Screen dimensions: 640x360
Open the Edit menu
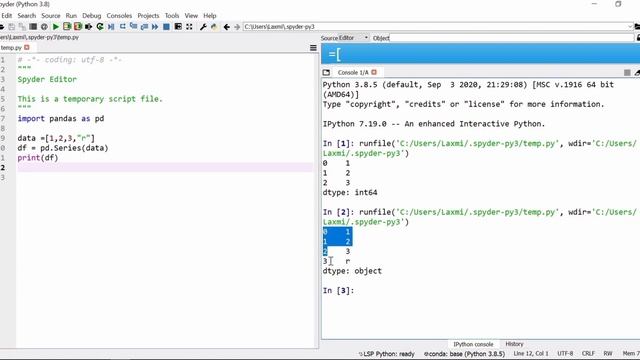tap(7, 16)
